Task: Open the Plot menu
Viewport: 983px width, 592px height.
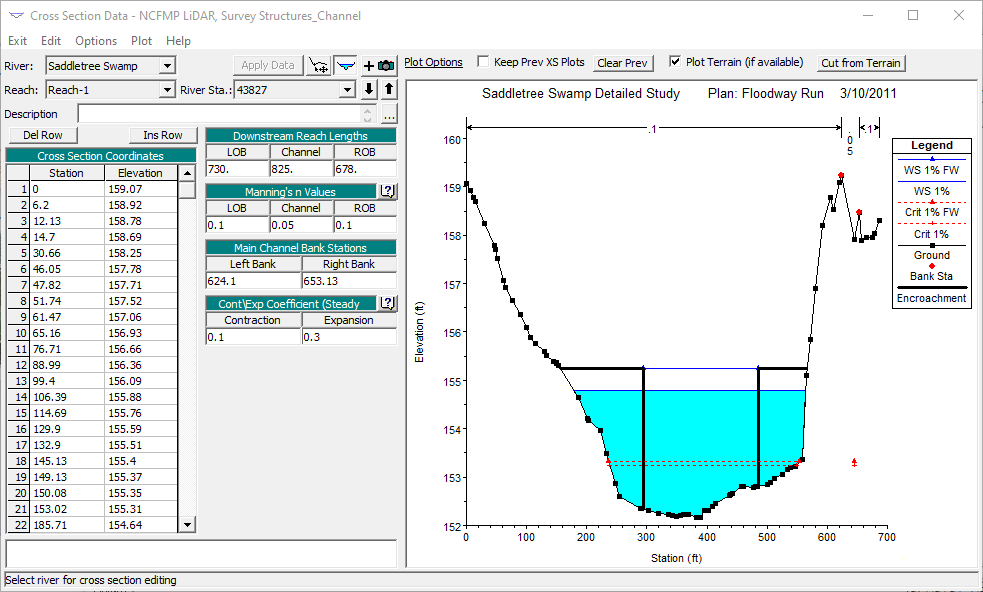Action: point(141,41)
